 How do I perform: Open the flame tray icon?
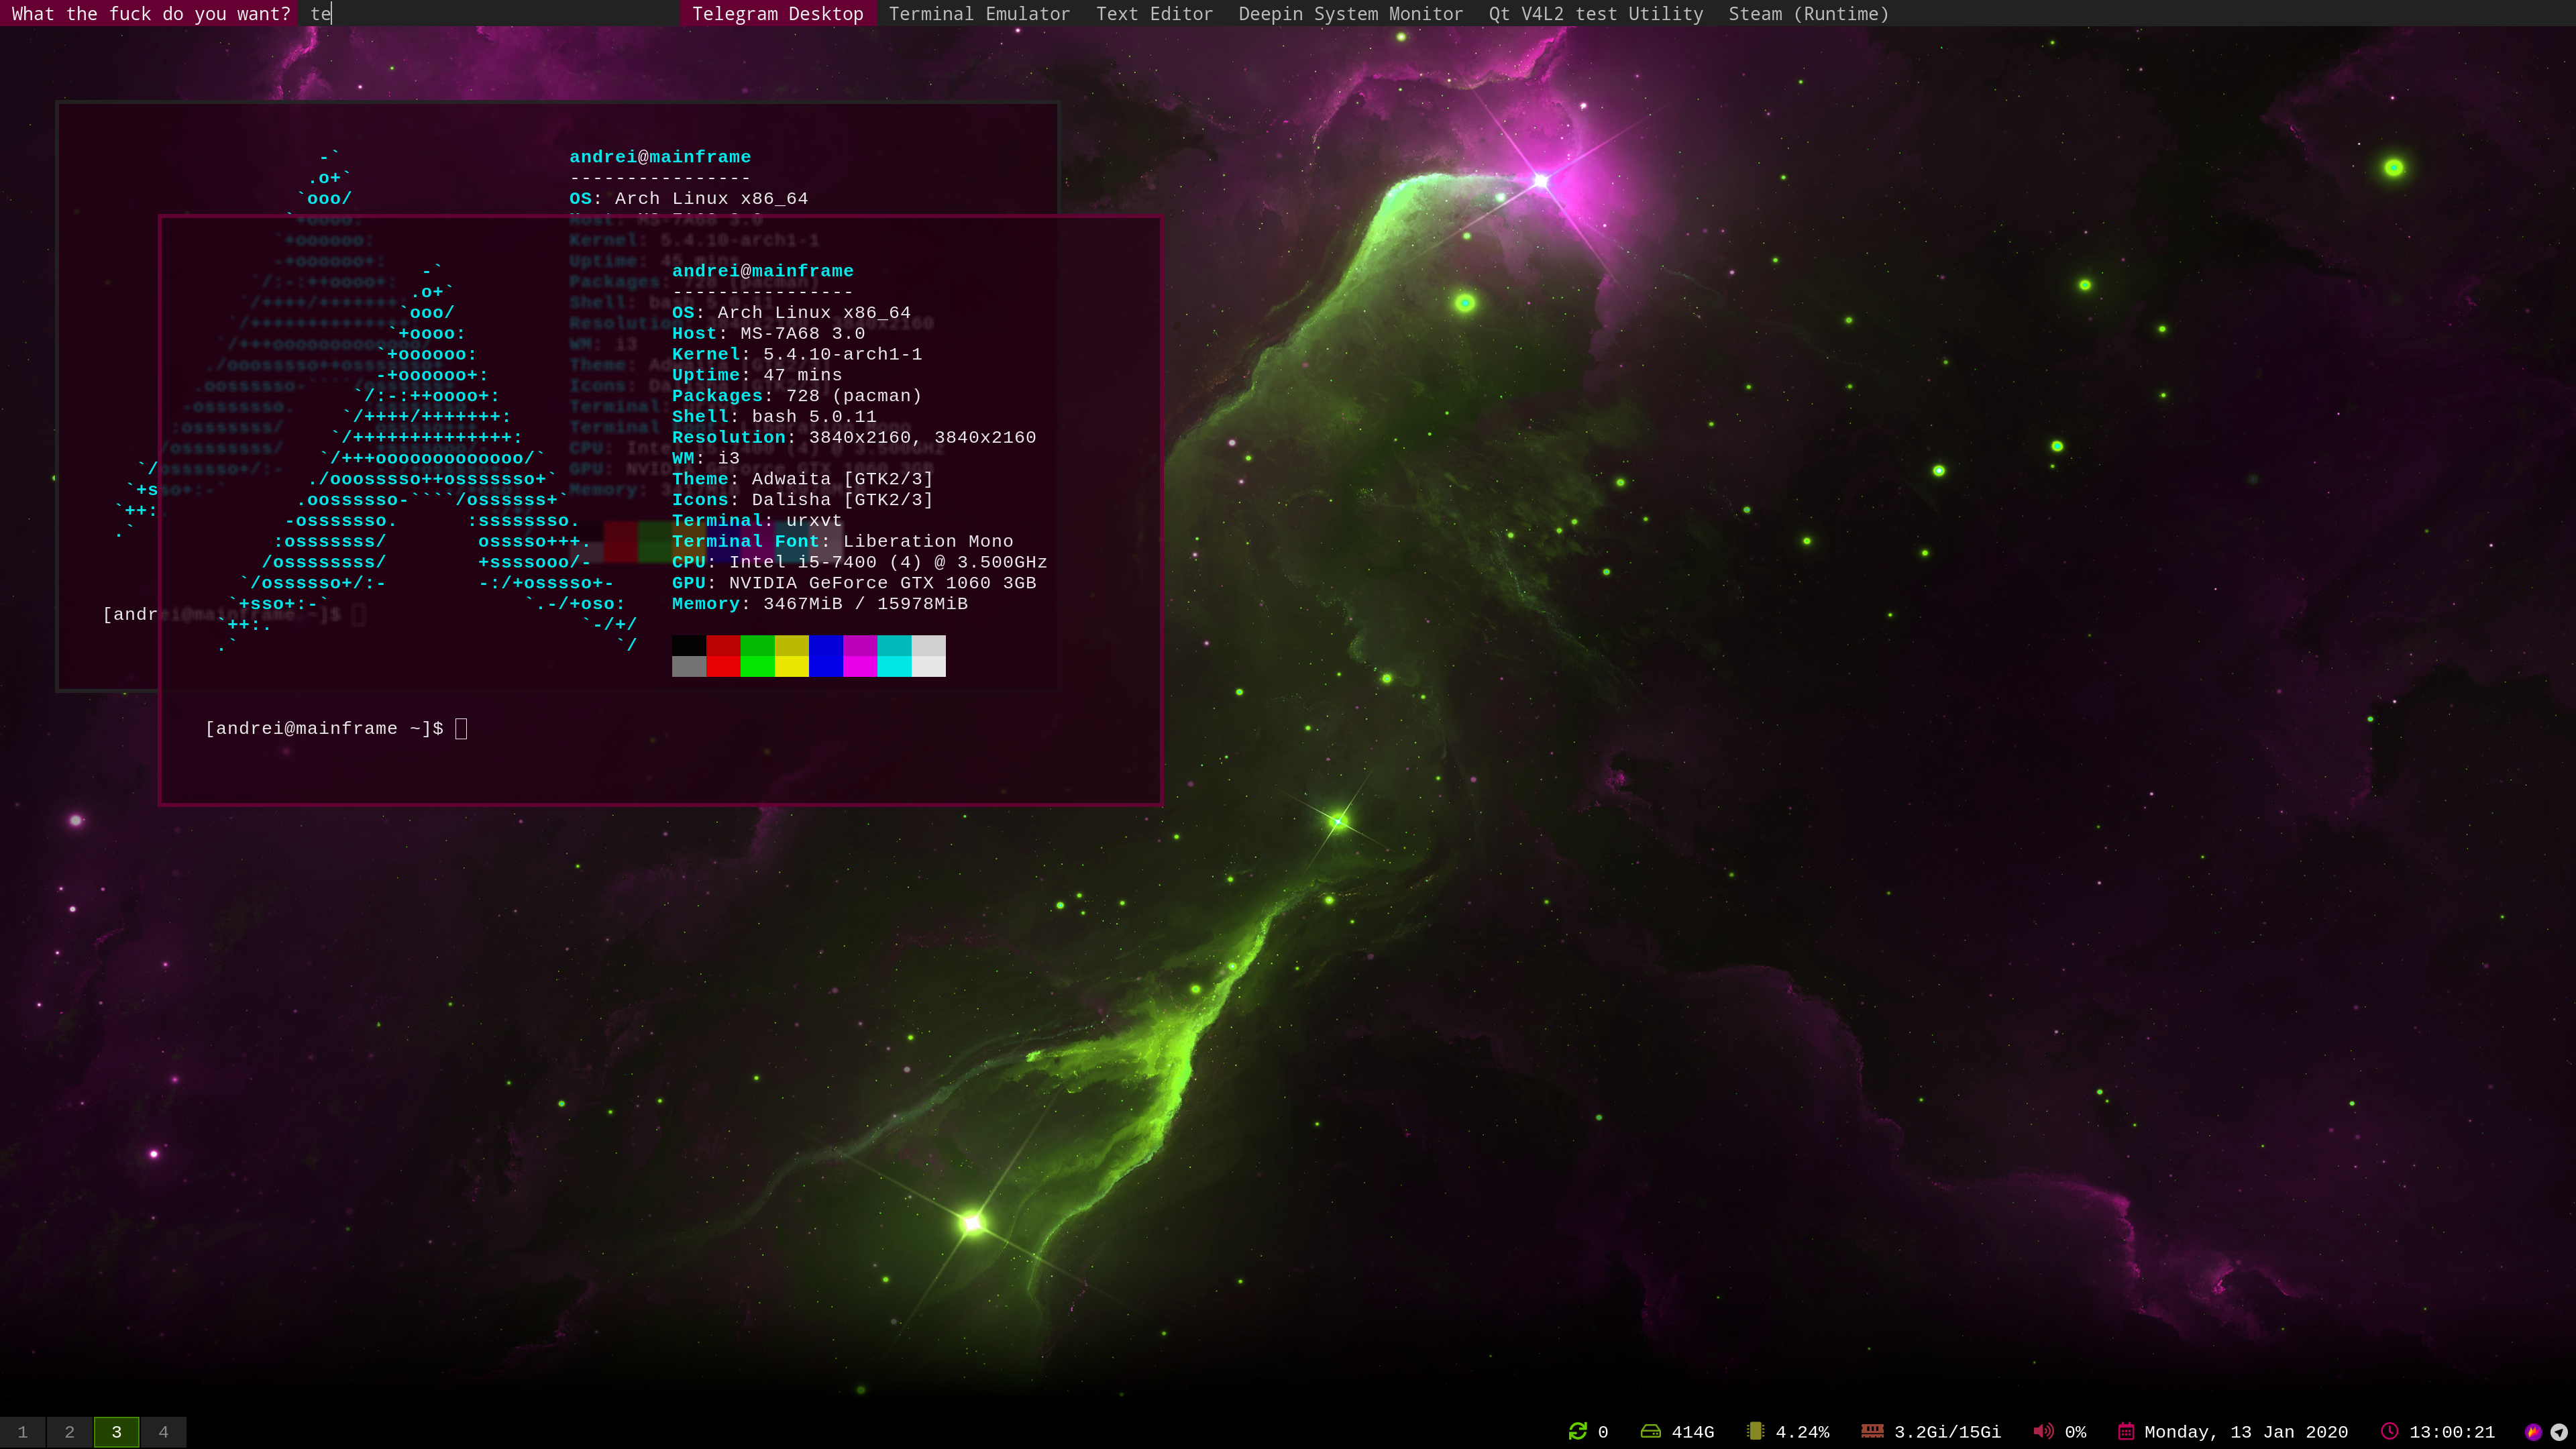coord(2533,1432)
